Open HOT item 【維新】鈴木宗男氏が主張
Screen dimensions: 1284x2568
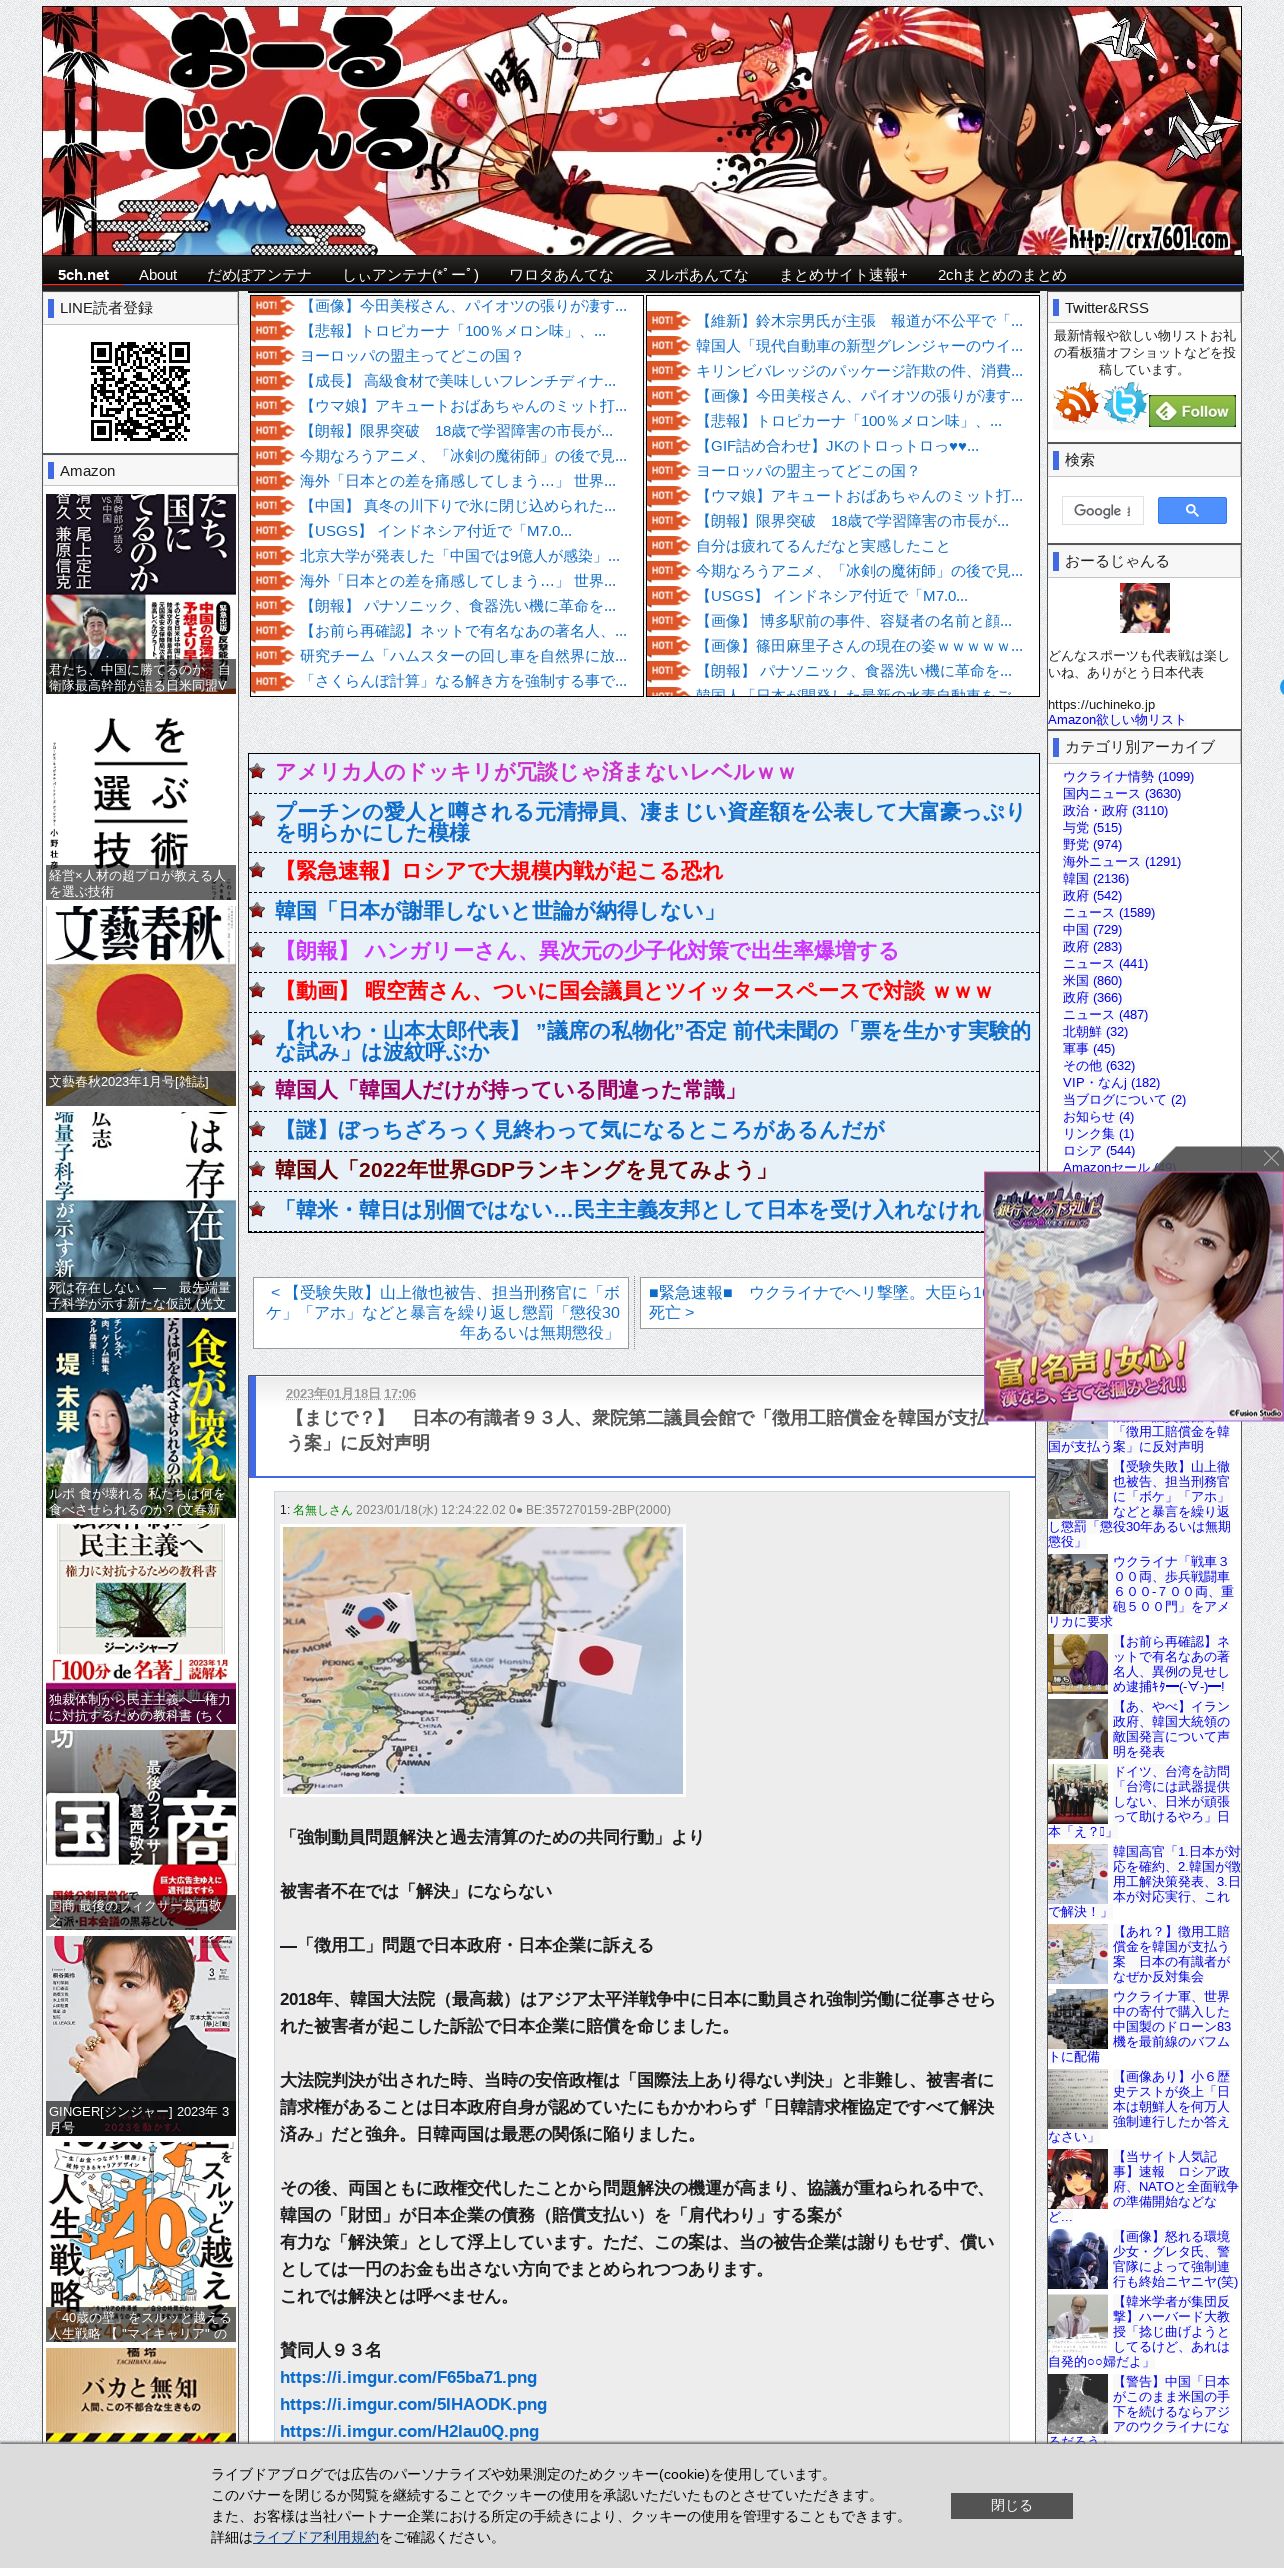[859, 321]
